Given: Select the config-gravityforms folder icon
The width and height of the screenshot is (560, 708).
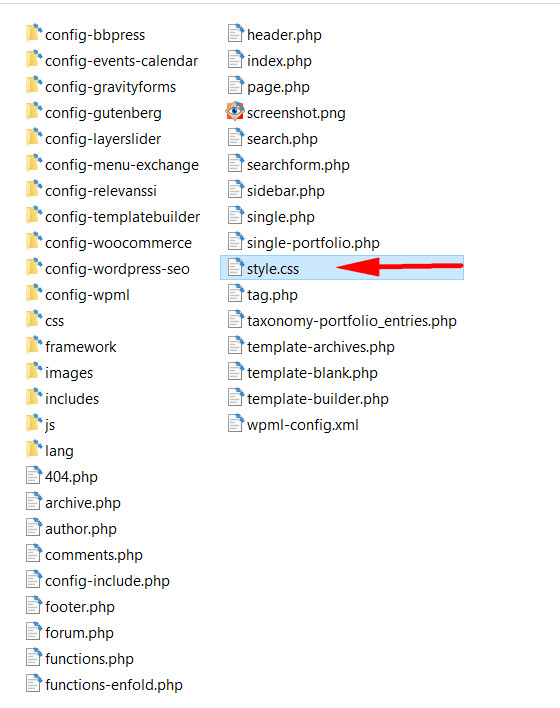Looking at the screenshot, I should point(34,86).
